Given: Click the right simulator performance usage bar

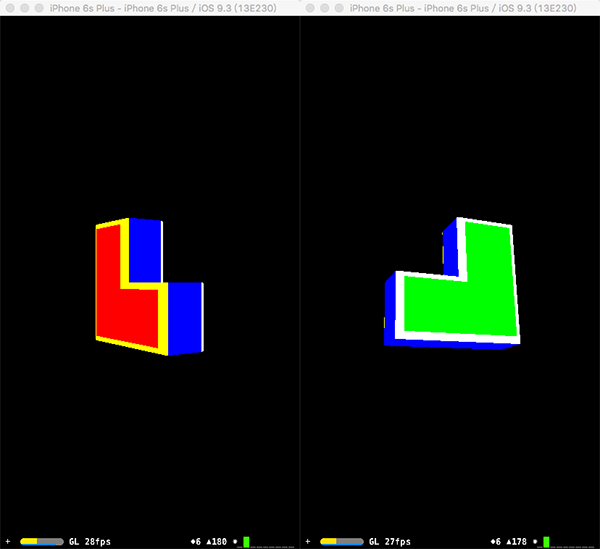Looking at the screenshot, I should click(341, 541).
